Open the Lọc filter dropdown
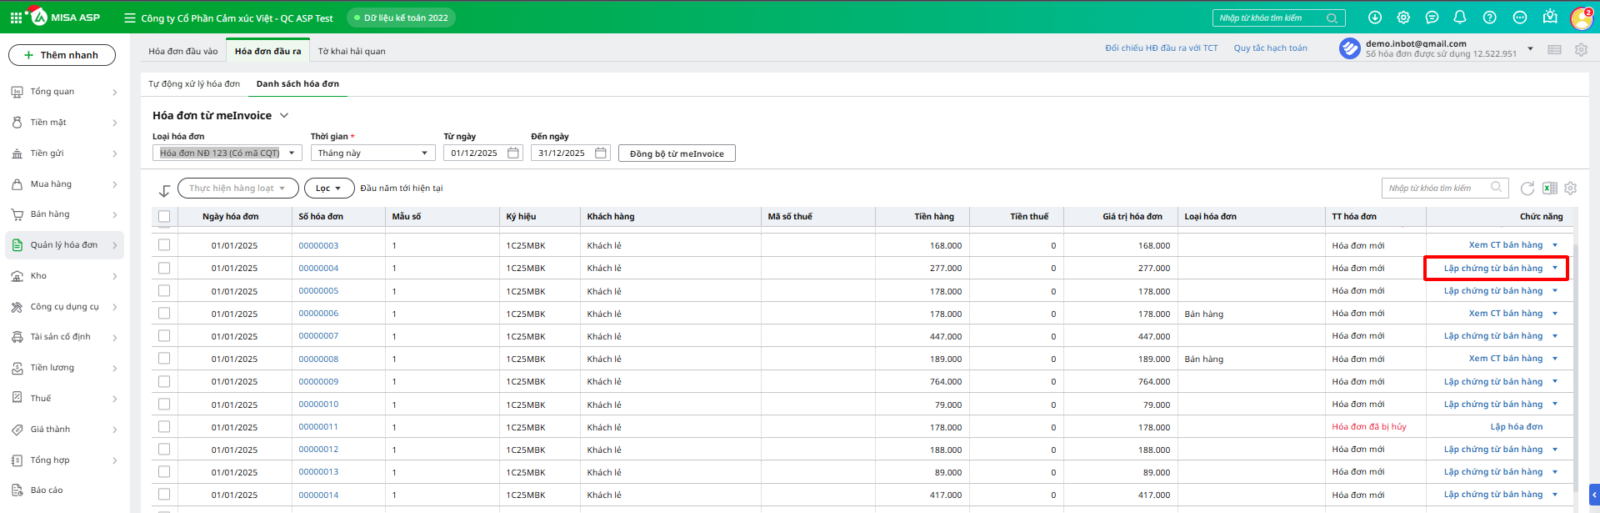This screenshot has width=1600, height=513. point(328,188)
